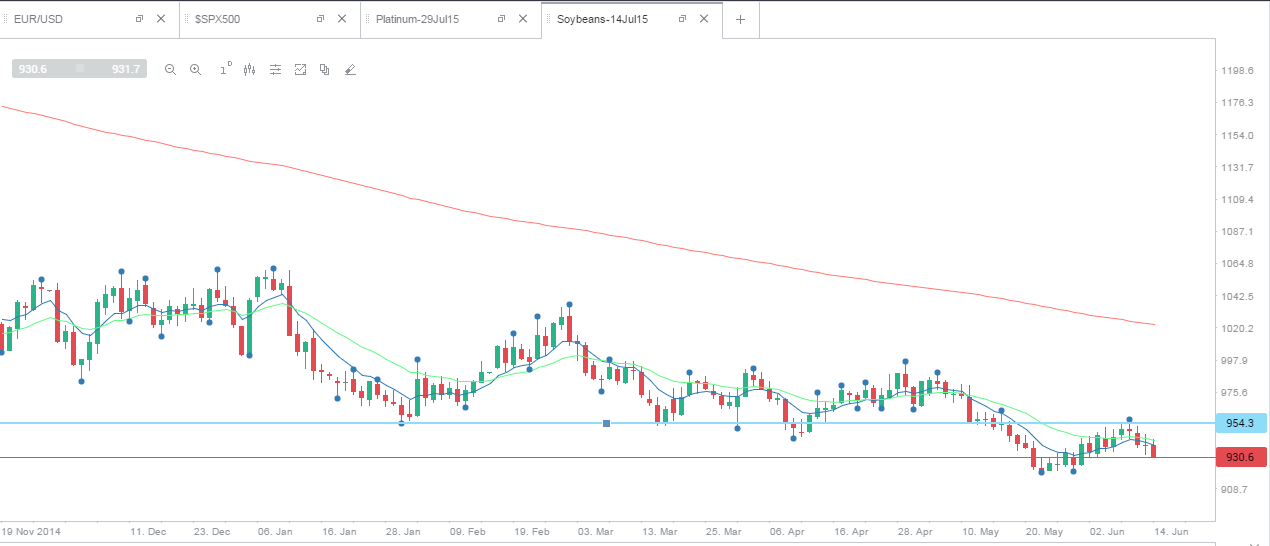
Task: Click the copy/compare overlay icon
Action: pos(325,70)
